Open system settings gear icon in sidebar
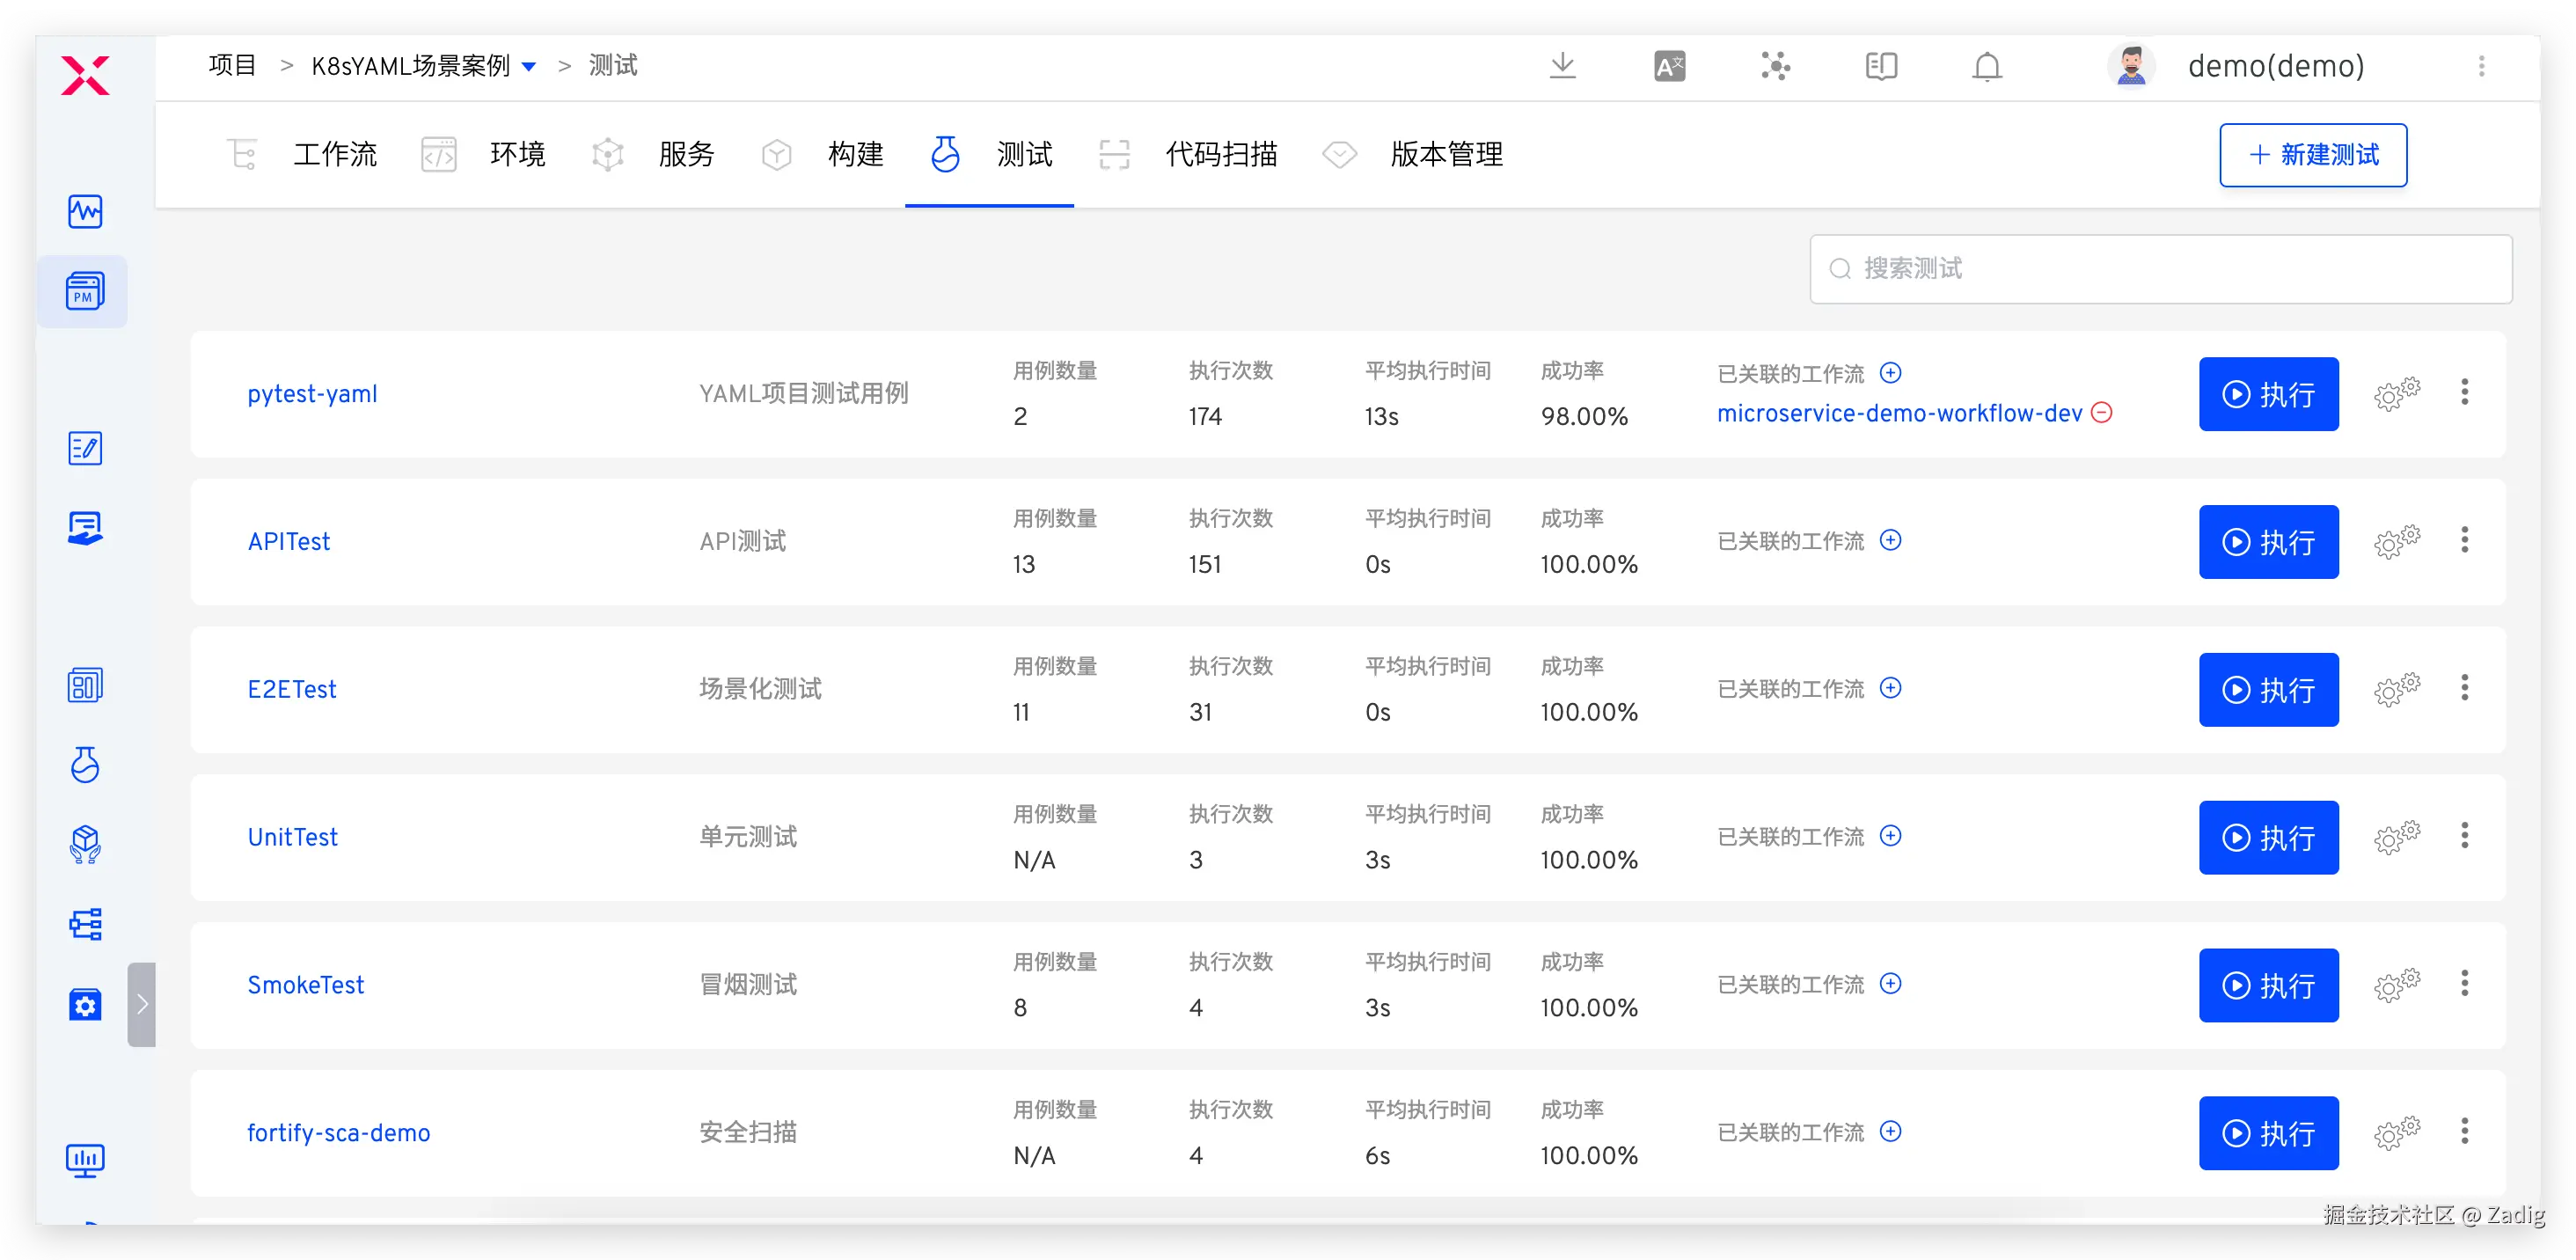This screenshot has width=2576, height=1260. [x=85, y=1004]
